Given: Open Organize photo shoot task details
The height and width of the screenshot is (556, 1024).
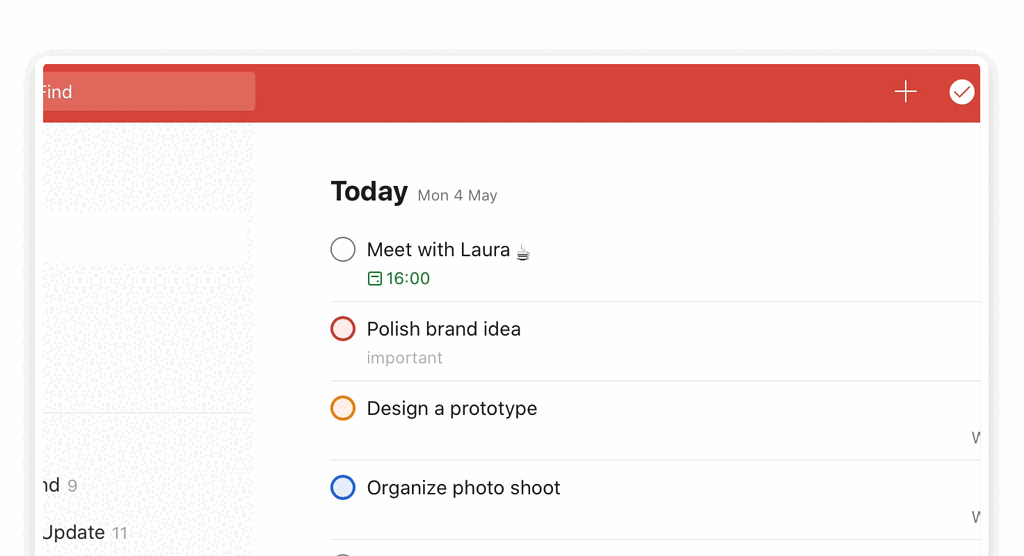Looking at the screenshot, I should click(x=464, y=488).
